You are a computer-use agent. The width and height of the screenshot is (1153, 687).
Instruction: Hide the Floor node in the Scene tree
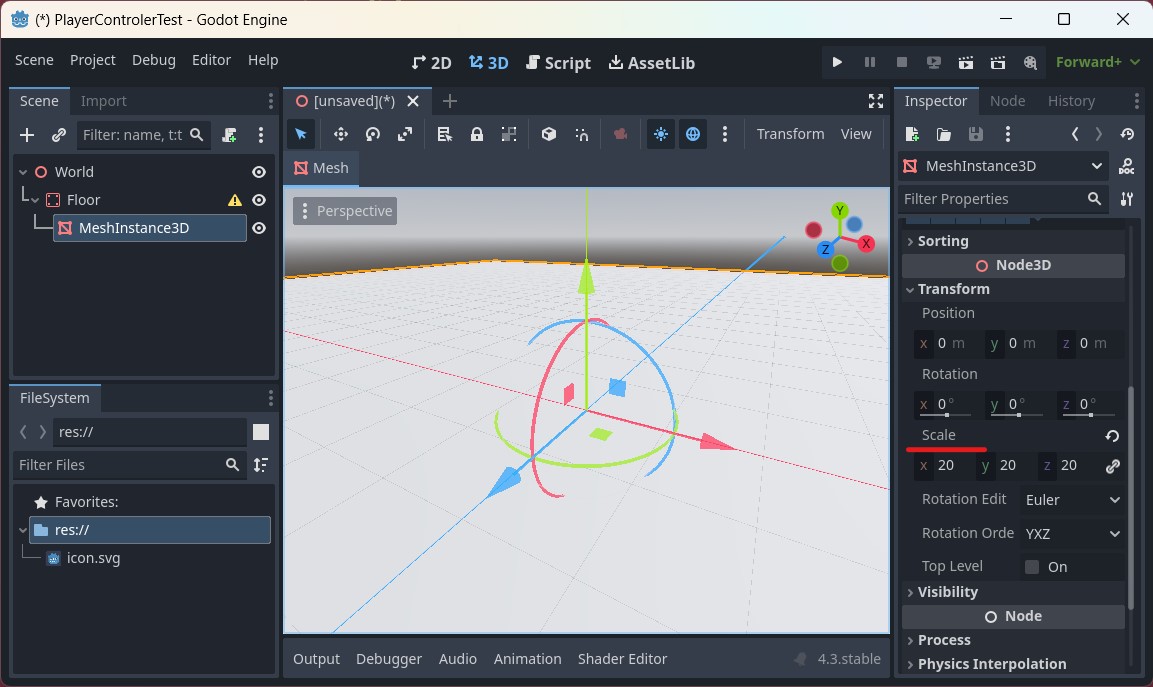click(258, 199)
